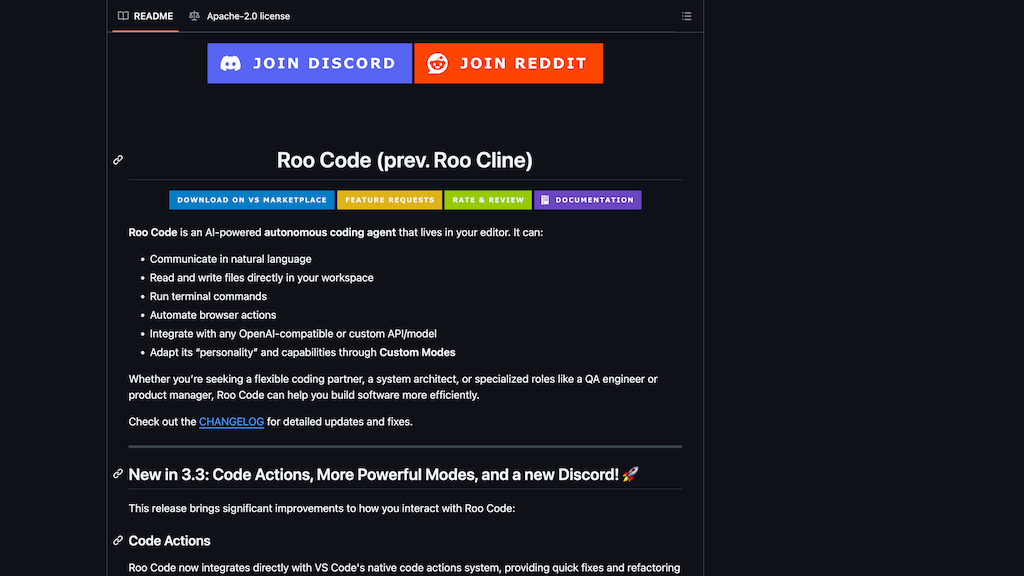
Task: Click the 'Roo Code (prev. Roo Cline)' heading
Action: click(x=404, y=160)
